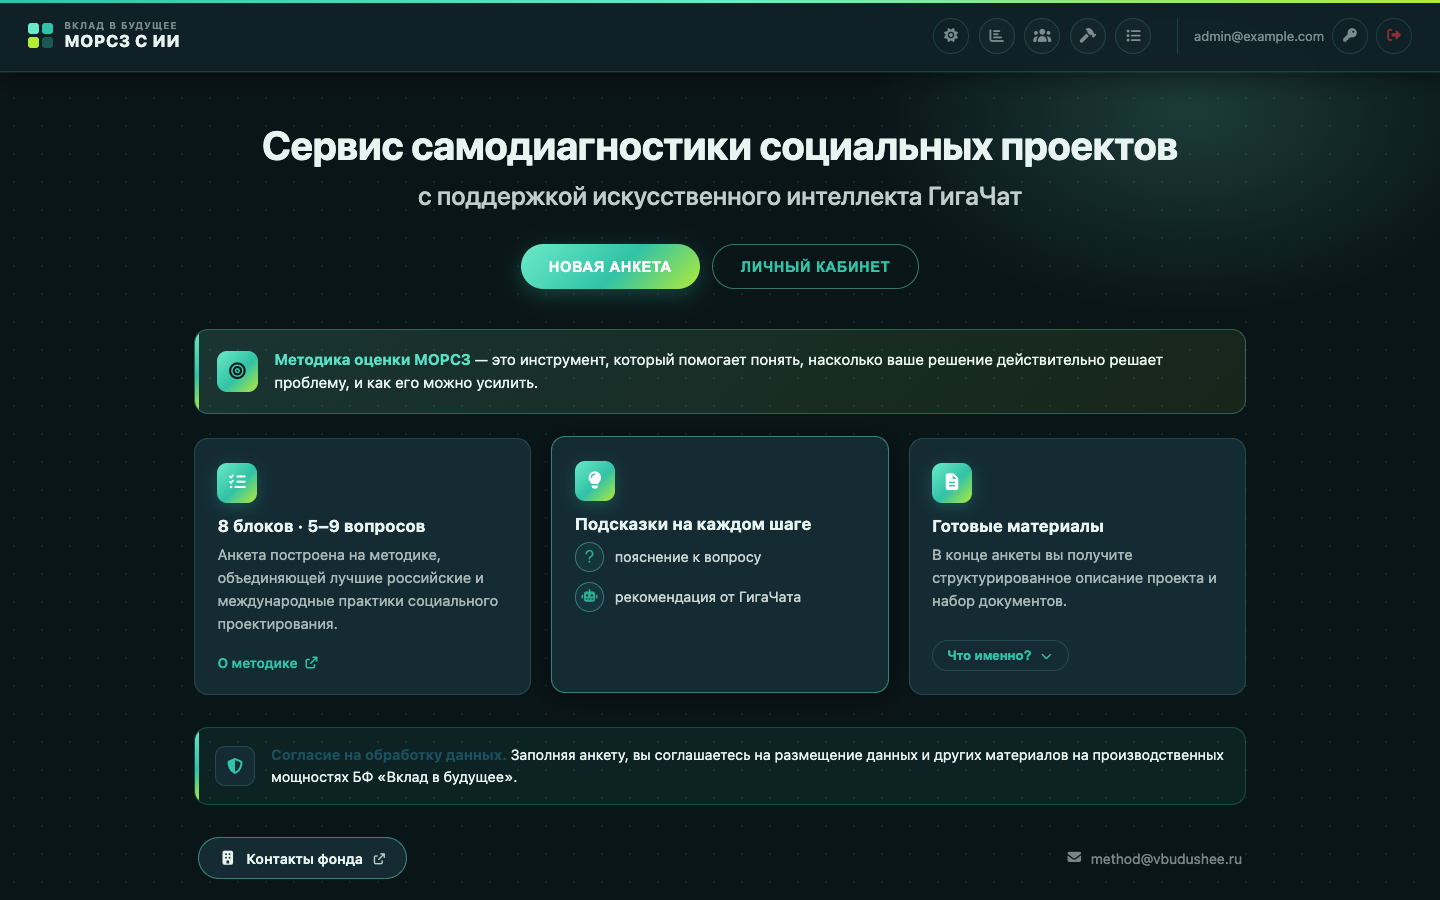Open the bar chart statistics icon
Viewport: 1440px width, 900px height.
pyautogui.click(x=997, y=36)
